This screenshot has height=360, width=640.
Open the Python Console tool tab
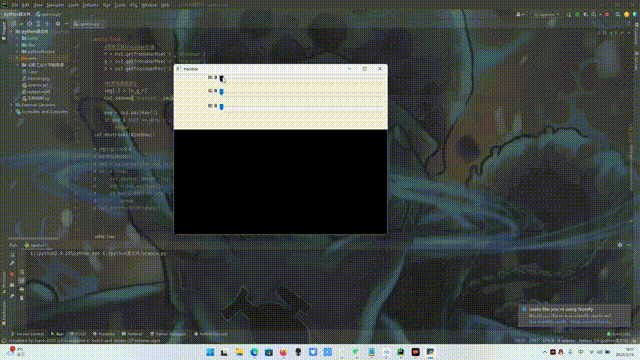pyautogui.click(x=211, y=334)
